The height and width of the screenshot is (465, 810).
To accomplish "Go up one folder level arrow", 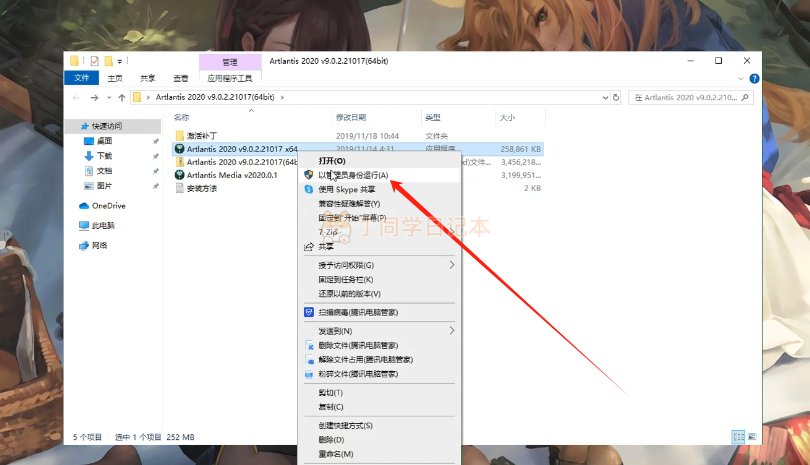I will point(122,97).
